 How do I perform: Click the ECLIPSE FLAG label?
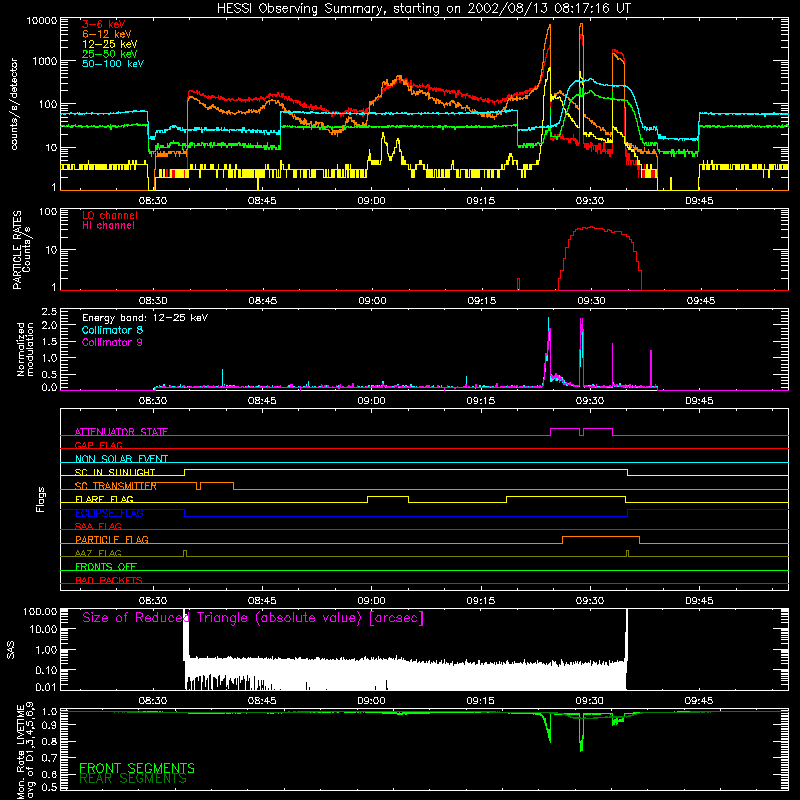(x=109, y=513)
